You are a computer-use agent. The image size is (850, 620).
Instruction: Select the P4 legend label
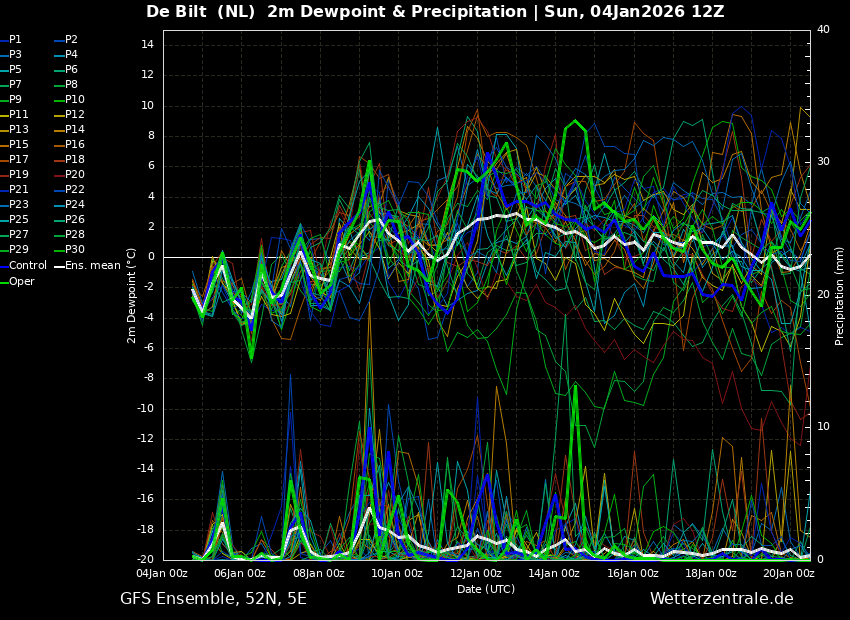pos(72,54)
